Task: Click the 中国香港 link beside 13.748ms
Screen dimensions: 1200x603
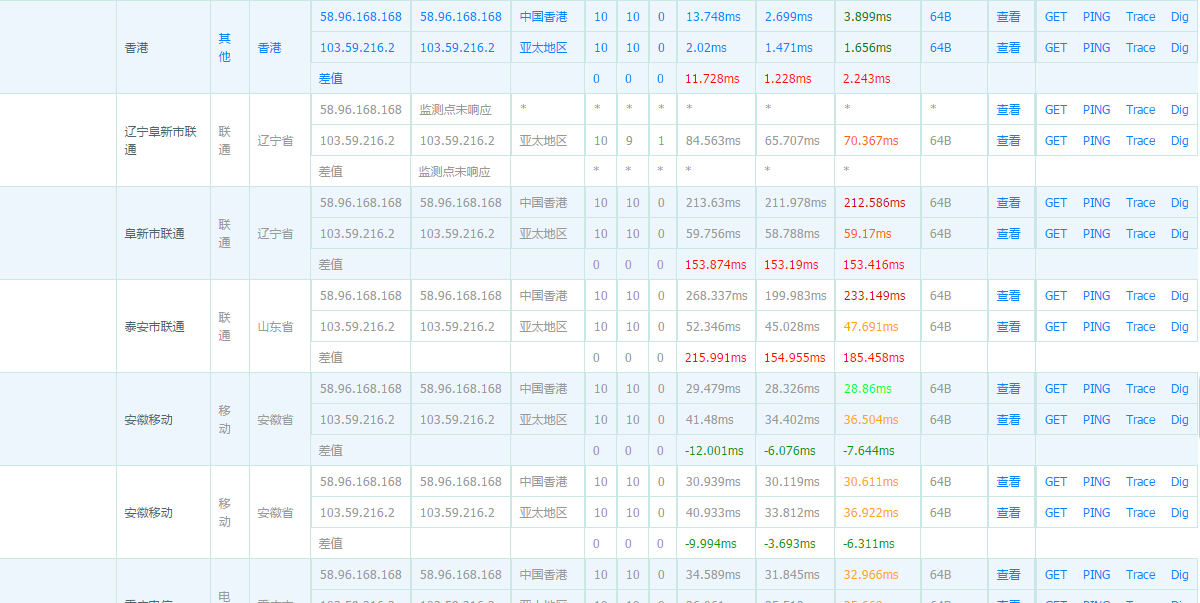Action: [x=543, y=17]
